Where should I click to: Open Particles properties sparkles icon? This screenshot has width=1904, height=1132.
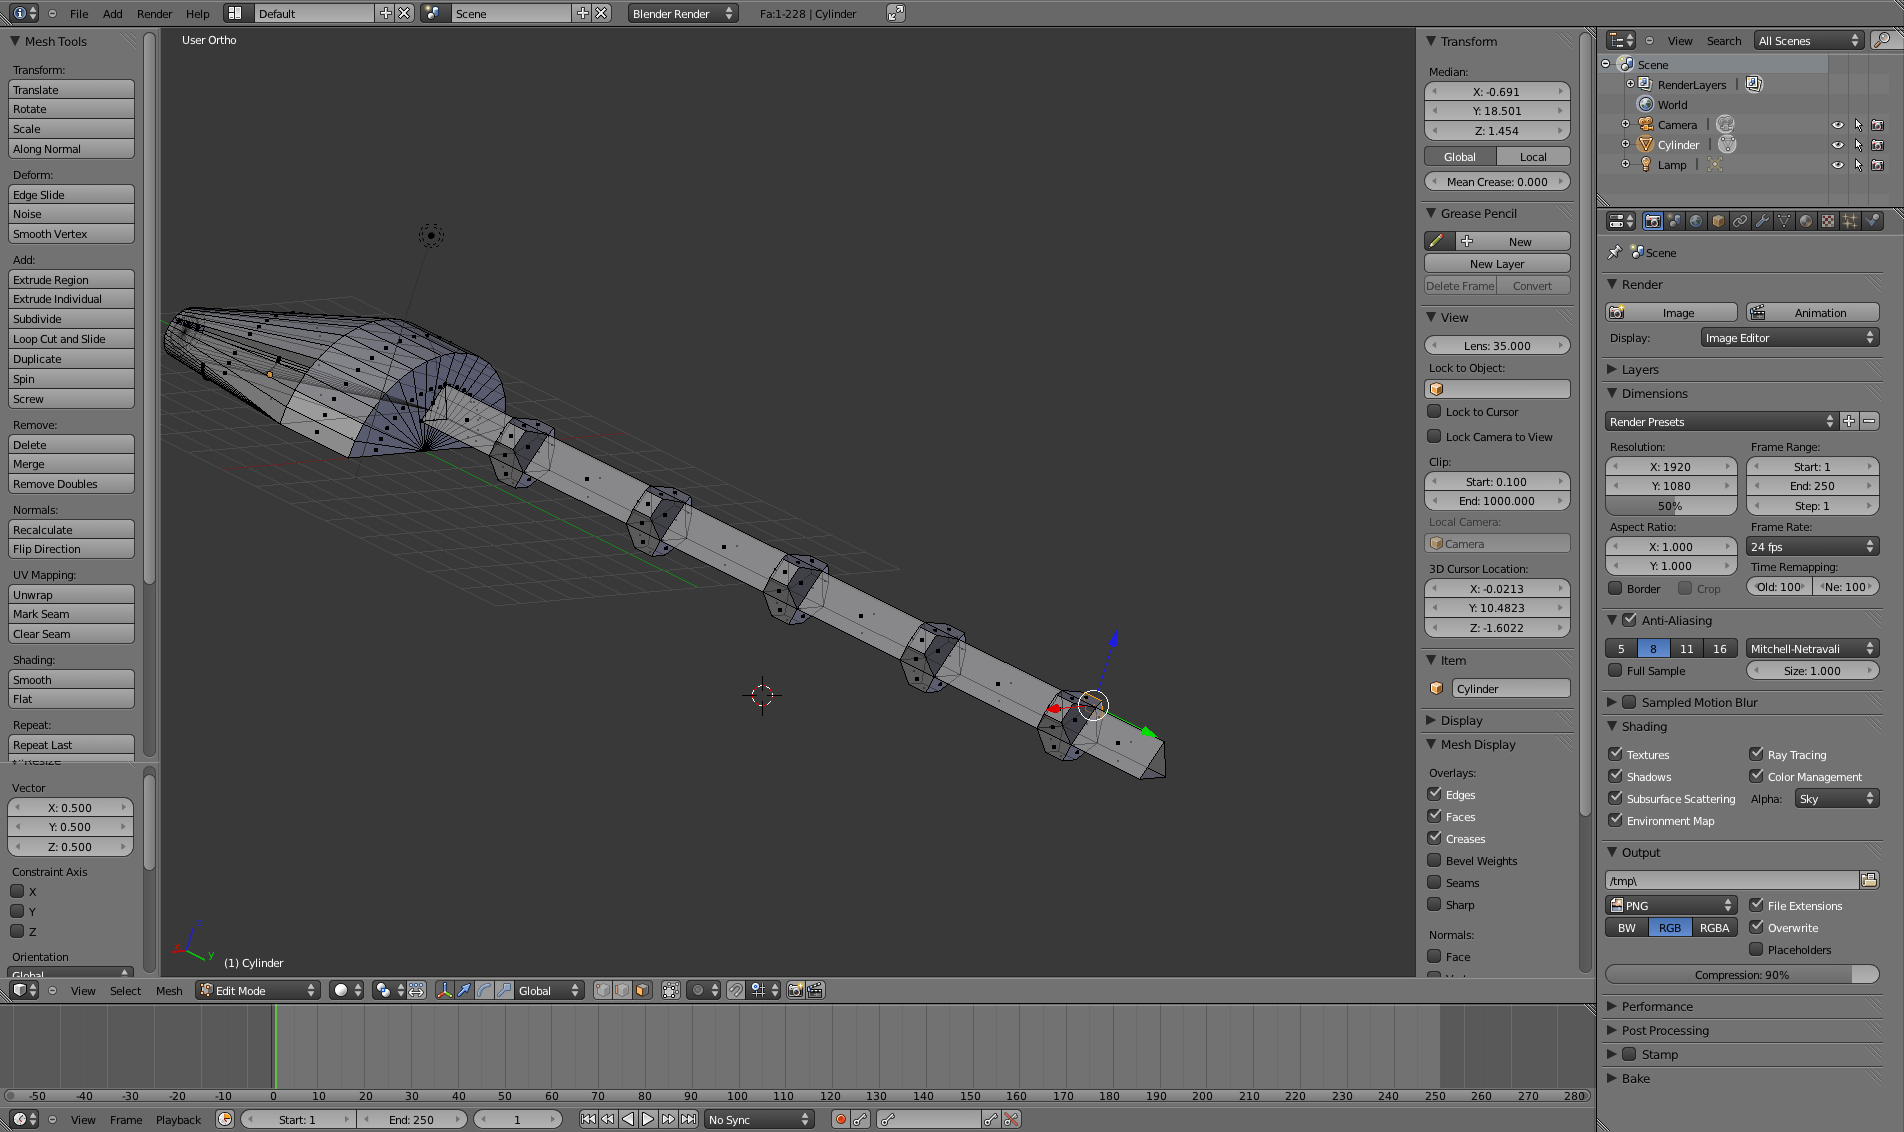coord(1849,221)
